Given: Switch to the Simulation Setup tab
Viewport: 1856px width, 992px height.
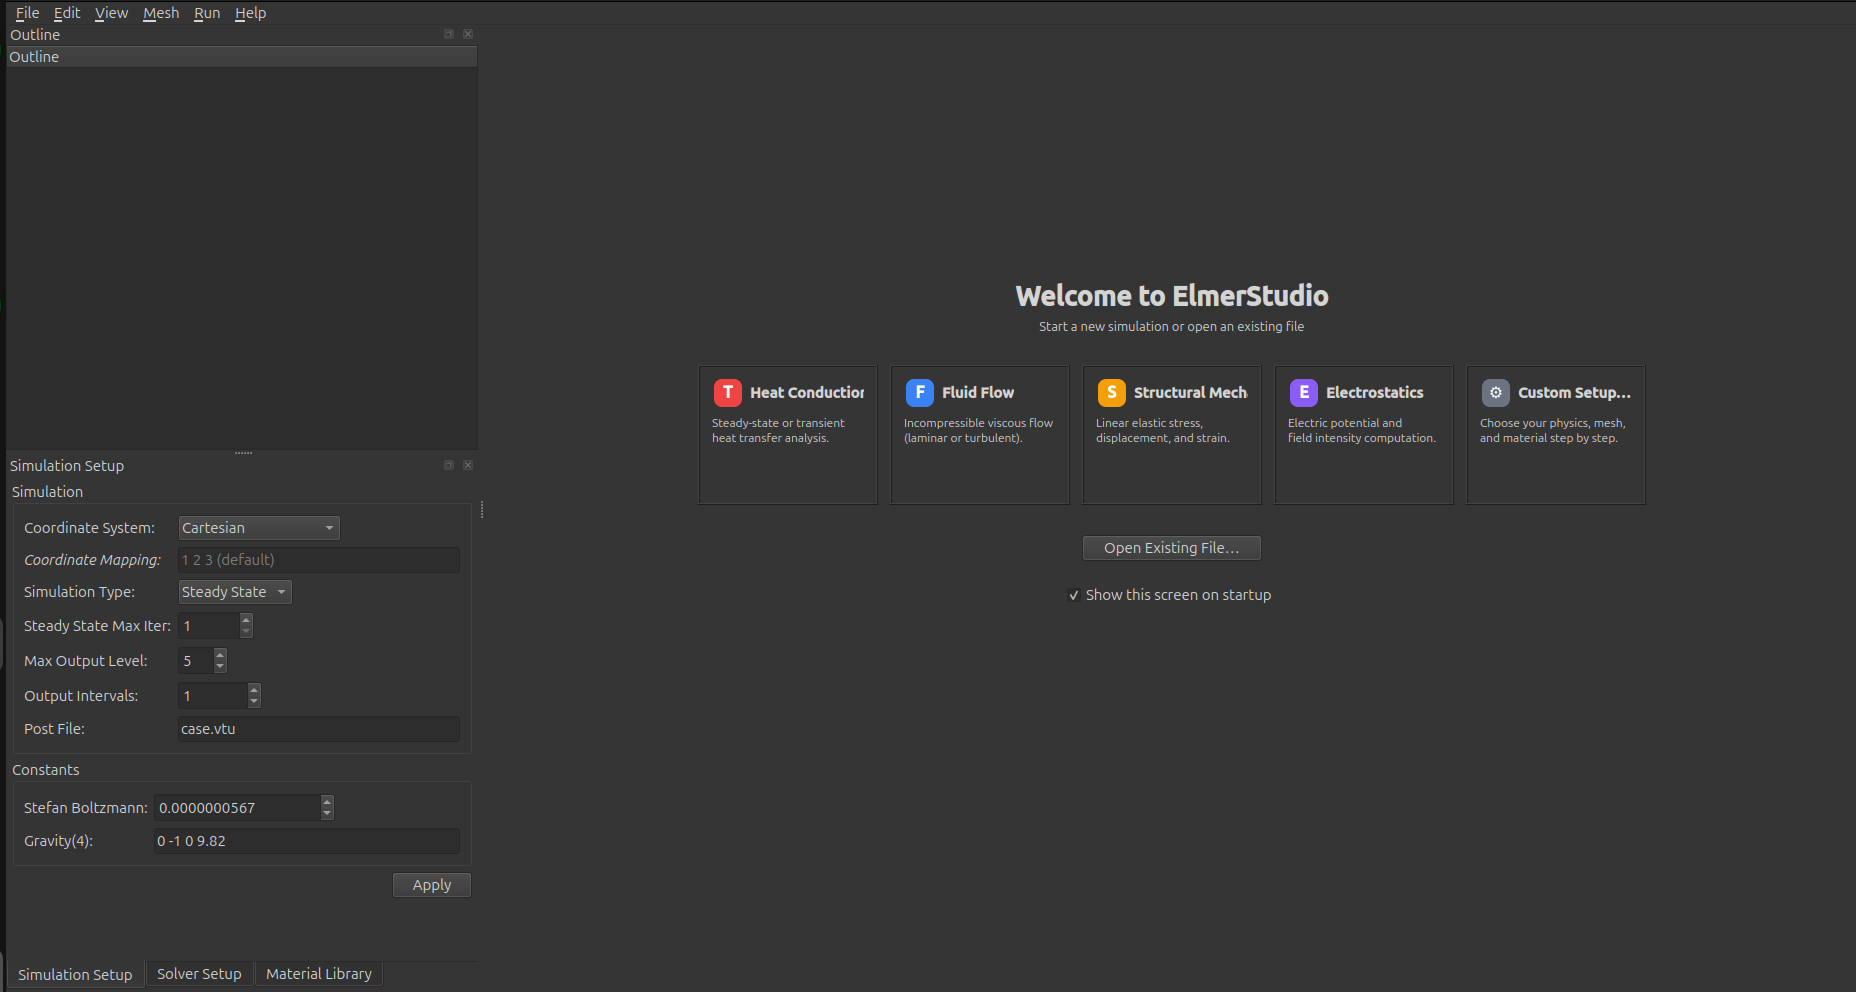Looking at the screenshot, I should coord(75,975).
